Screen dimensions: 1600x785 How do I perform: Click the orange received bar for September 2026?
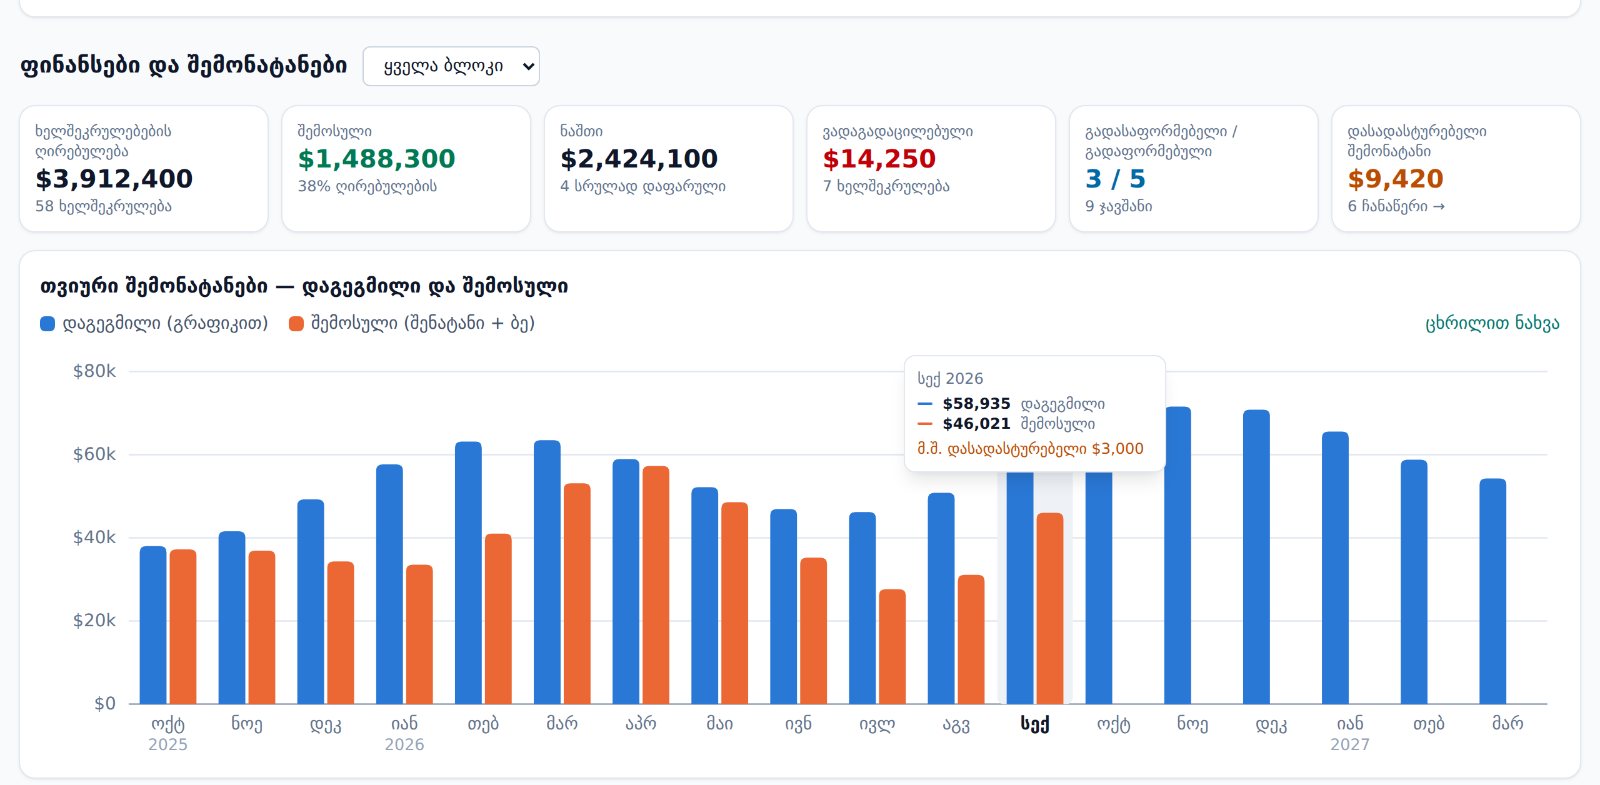click(1050, 609)
